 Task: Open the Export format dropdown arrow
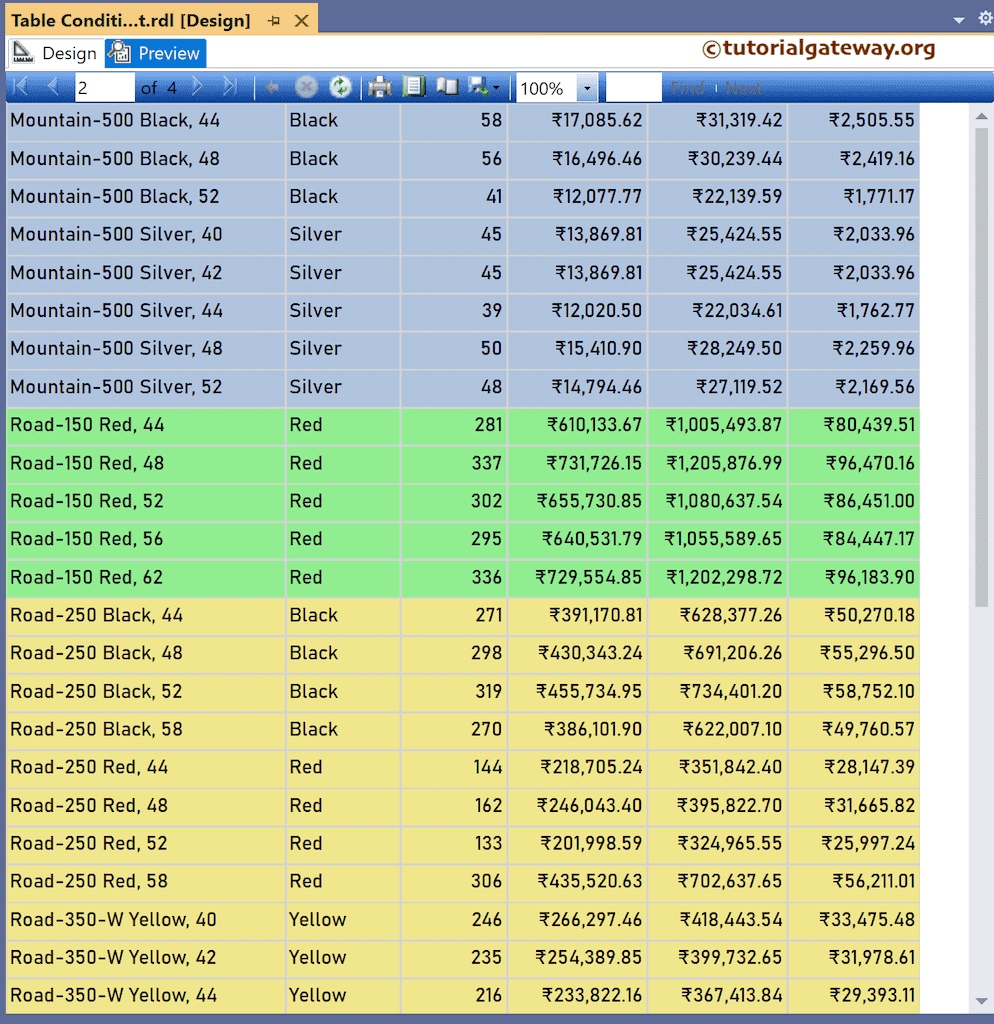[495, 87]
